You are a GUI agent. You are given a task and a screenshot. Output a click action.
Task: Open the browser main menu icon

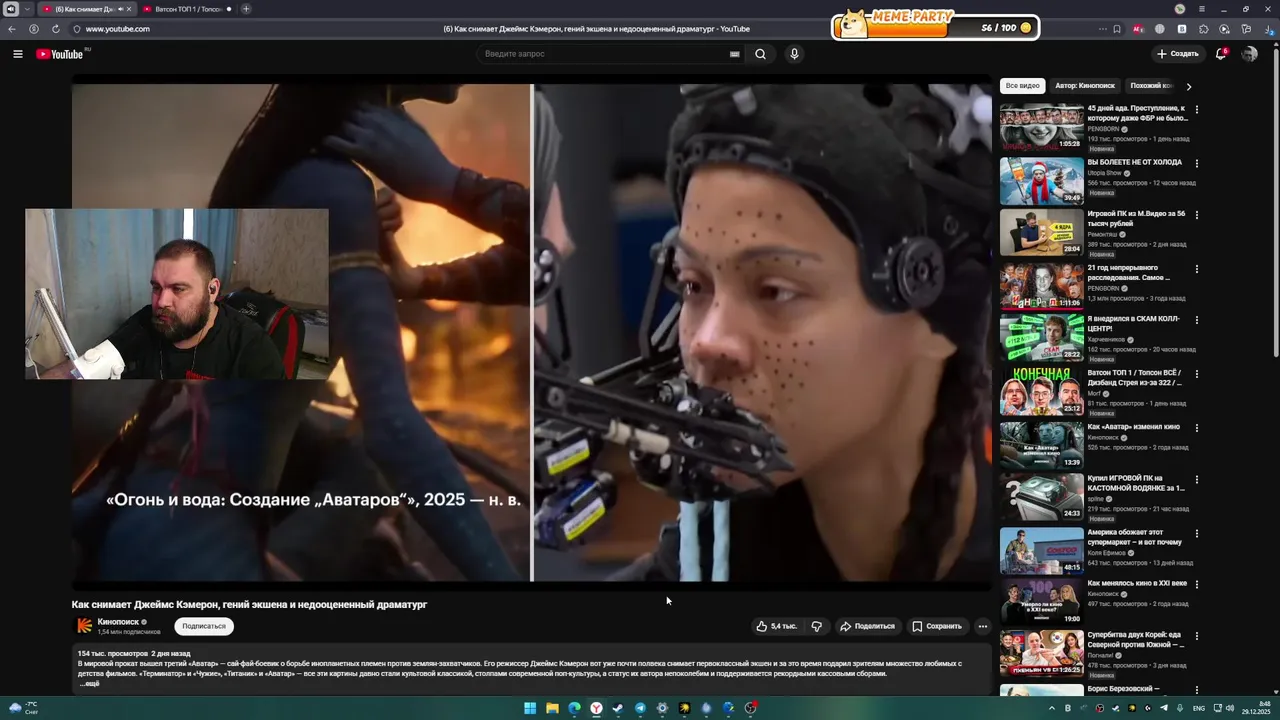pos(1203,9)
